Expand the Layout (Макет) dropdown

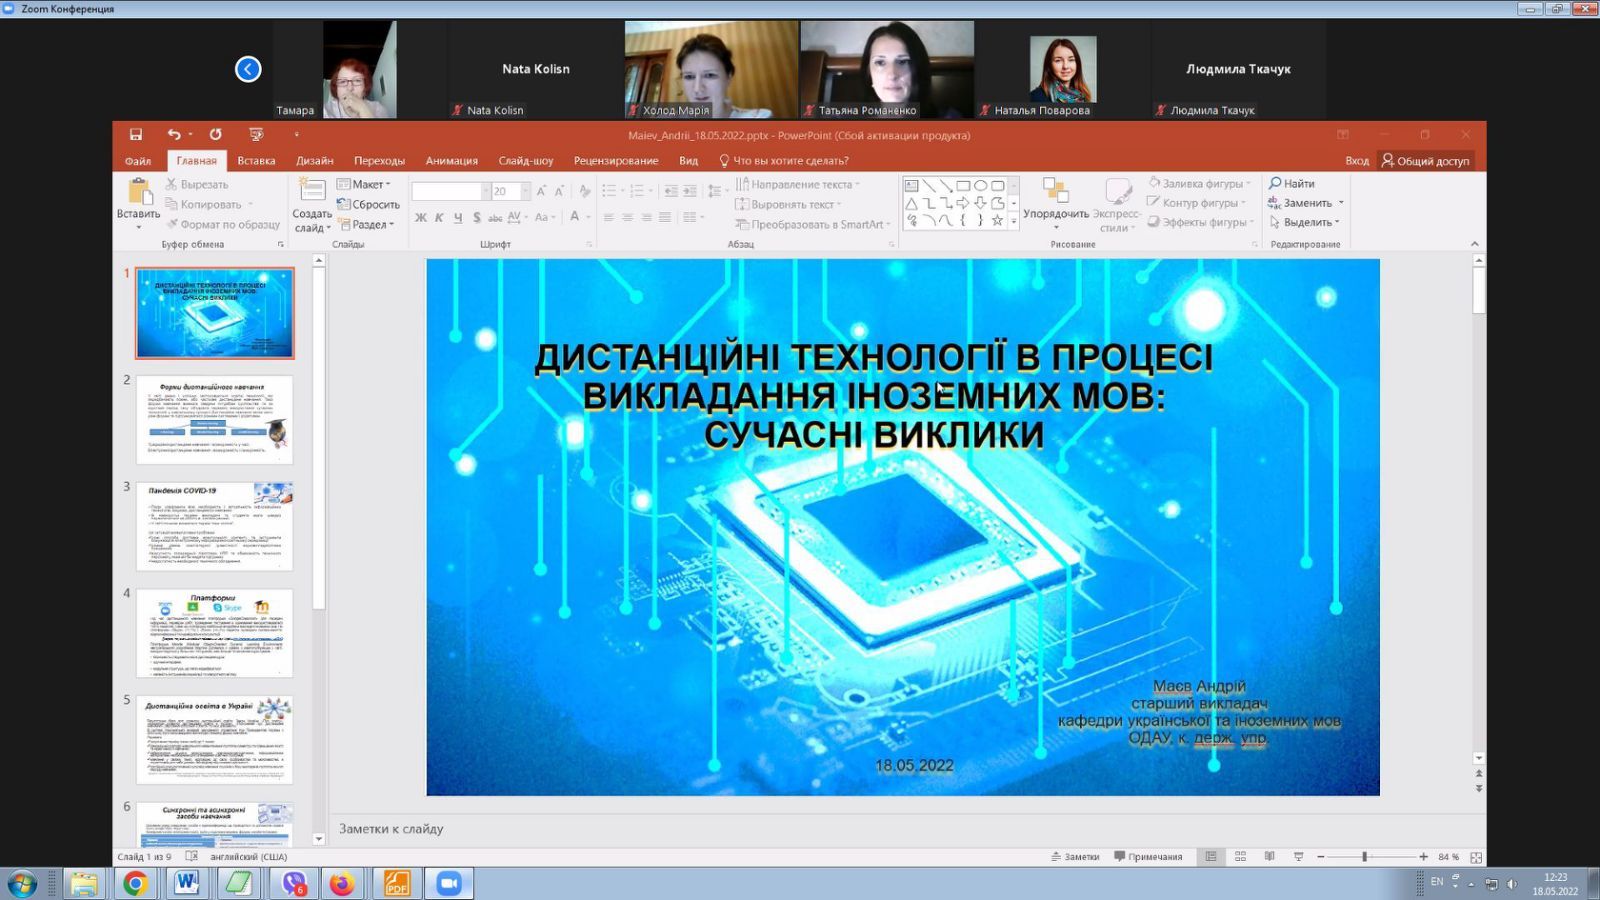(365, 184)
